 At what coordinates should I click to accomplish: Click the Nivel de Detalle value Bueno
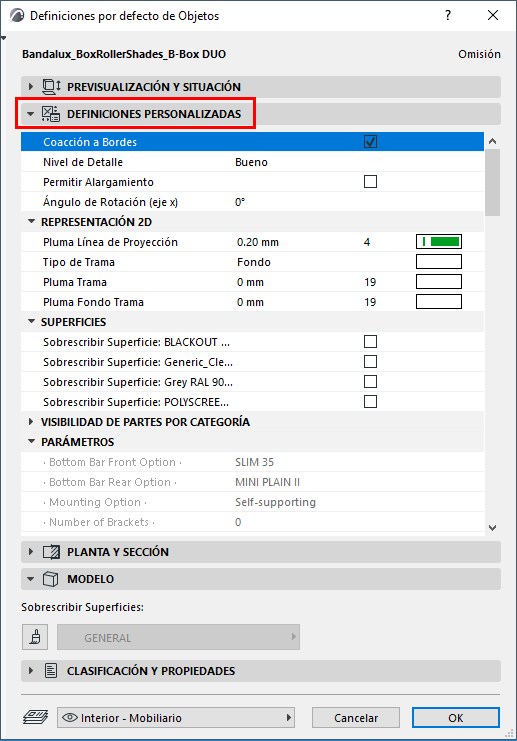click(x=251, y=162)
